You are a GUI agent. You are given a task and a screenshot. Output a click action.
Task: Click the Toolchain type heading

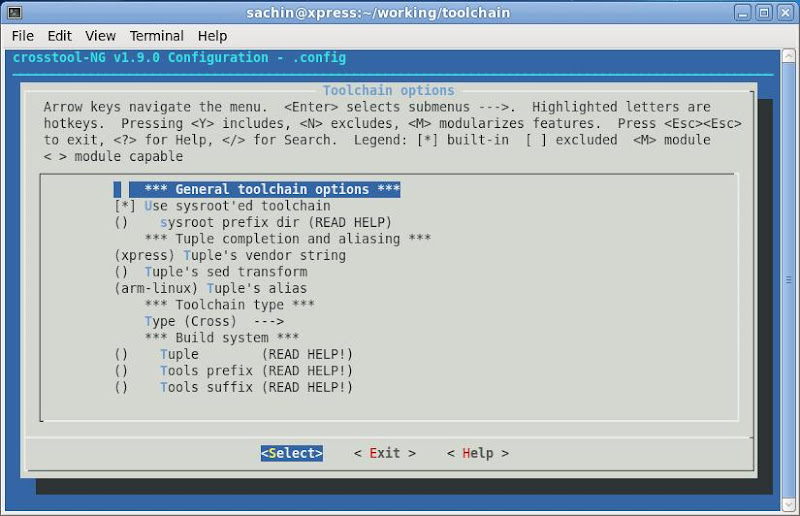click(230, 305)
